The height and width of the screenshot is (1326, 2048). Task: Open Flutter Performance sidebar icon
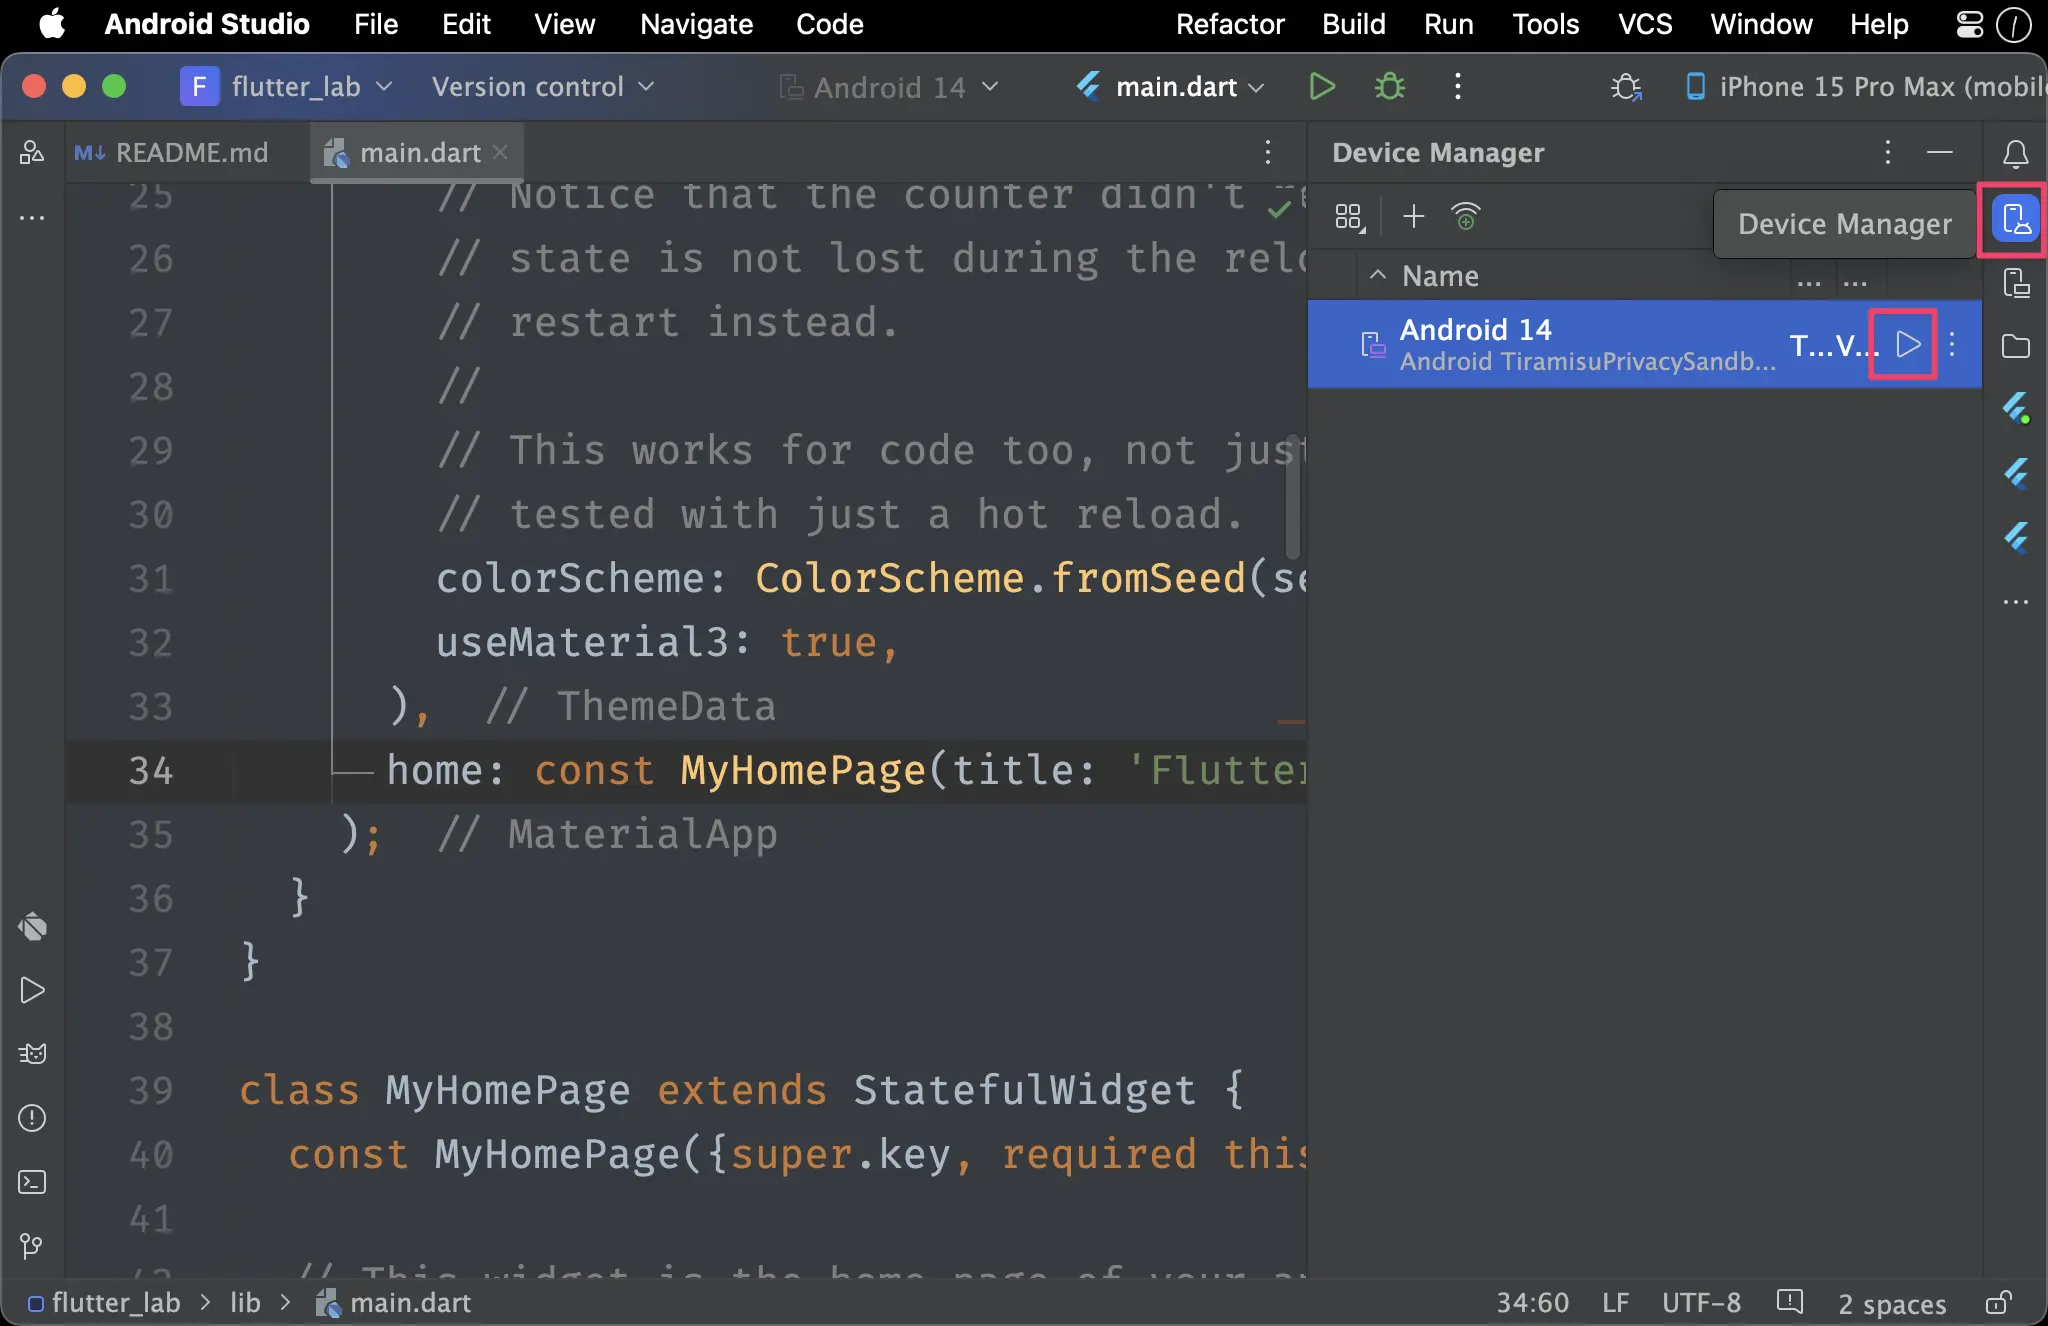[2015, 537]
